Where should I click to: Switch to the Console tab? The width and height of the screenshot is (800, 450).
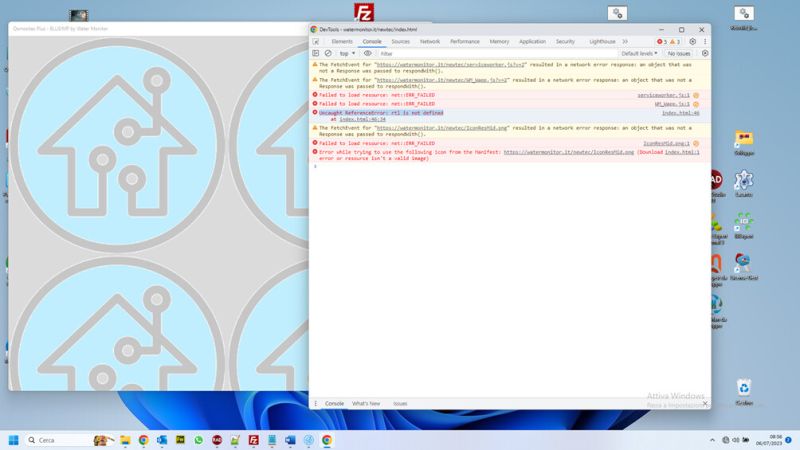(x=372, y=41)
